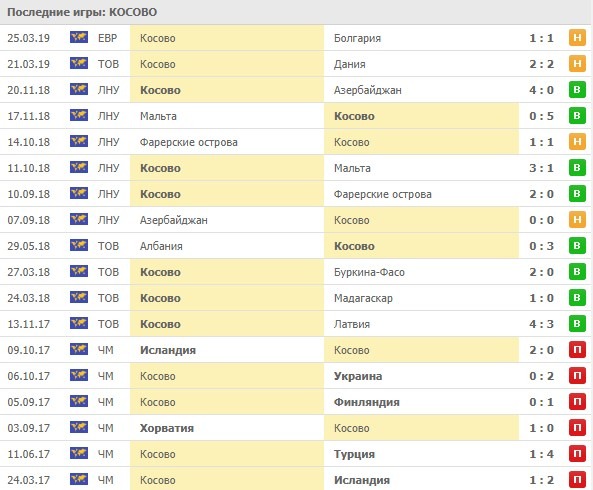Click the Последние игры: КОСОВО header
593x490 pixels.
(82, 12)
